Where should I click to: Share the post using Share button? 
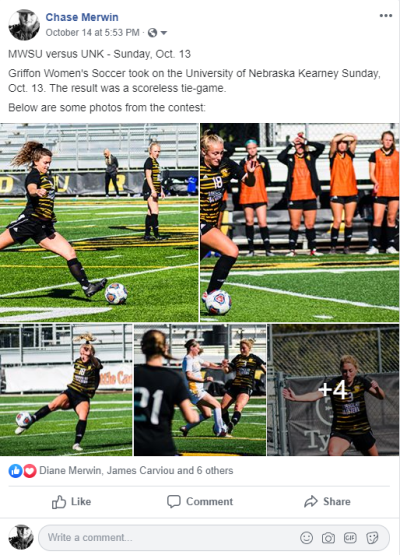pyautogui.click(x=327, y=502)
